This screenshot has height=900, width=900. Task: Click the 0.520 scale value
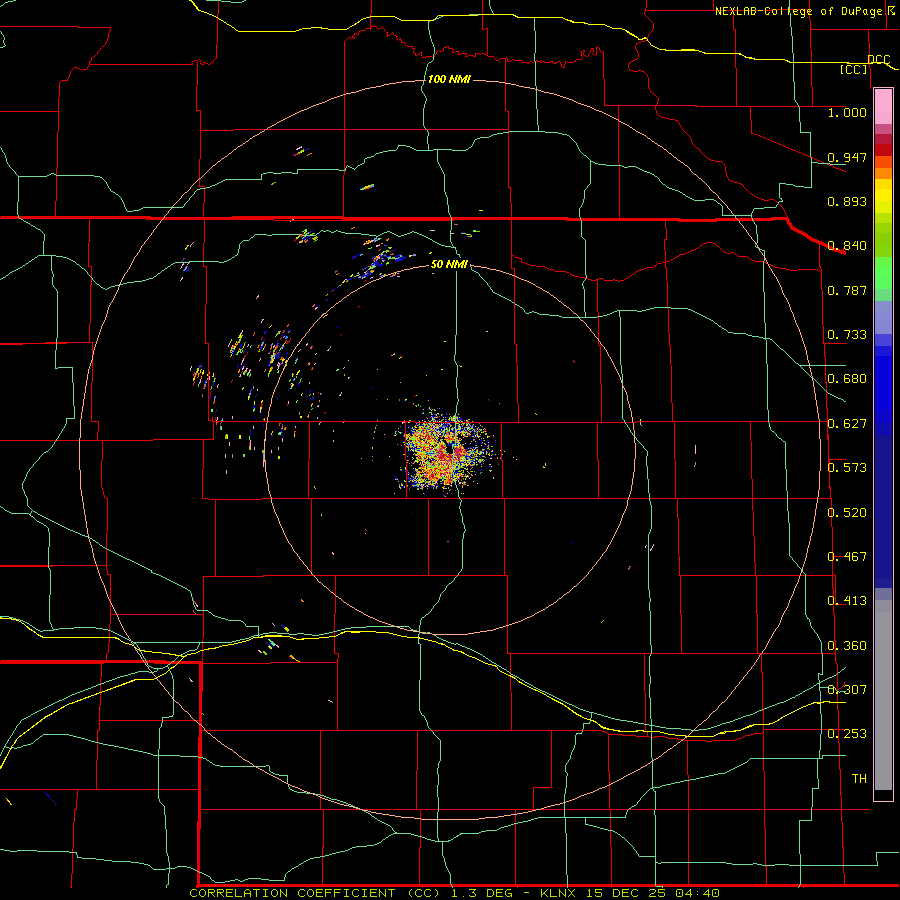[847, 513]
